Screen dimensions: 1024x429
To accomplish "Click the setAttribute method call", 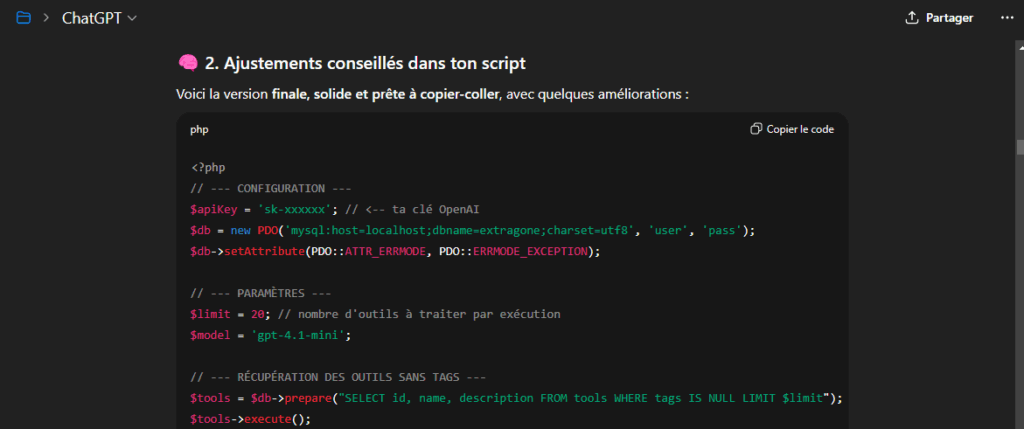I will [258, 251].
